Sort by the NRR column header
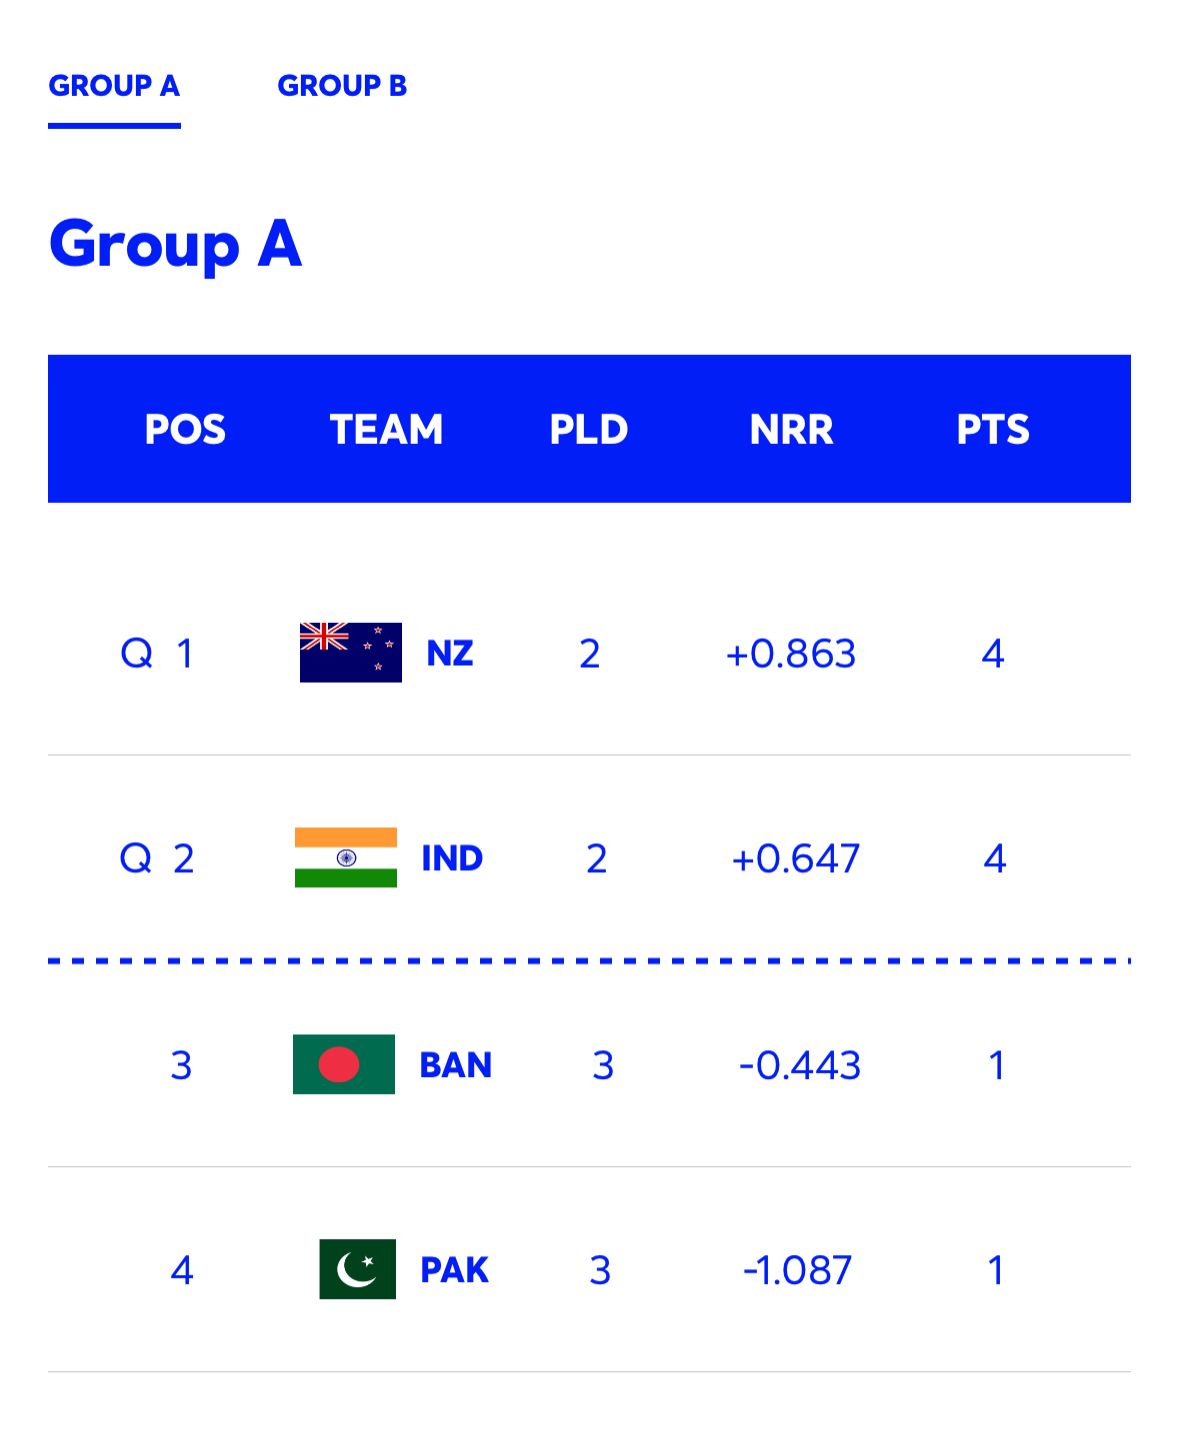 tap(793, 430)
